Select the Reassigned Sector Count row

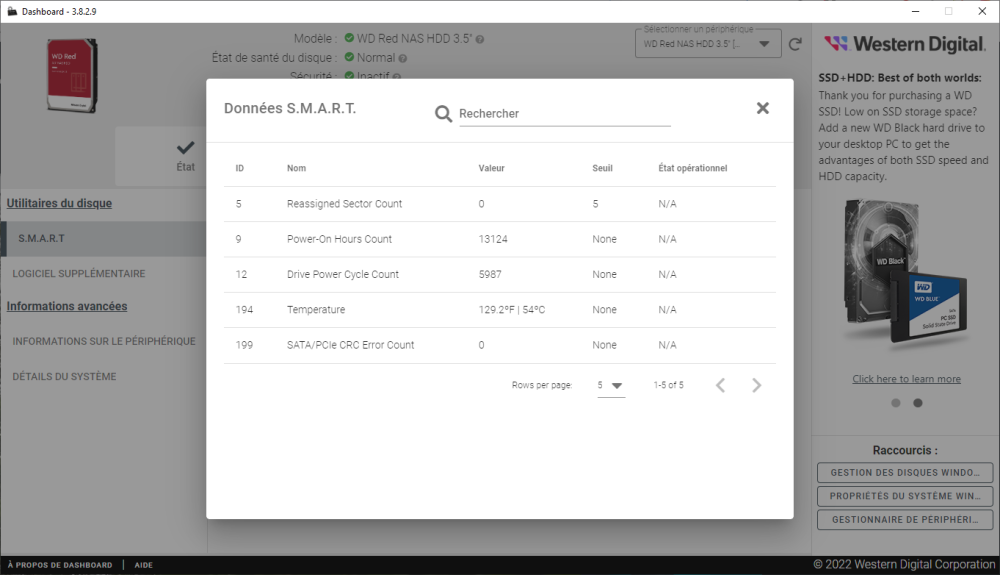click(500, 204)
